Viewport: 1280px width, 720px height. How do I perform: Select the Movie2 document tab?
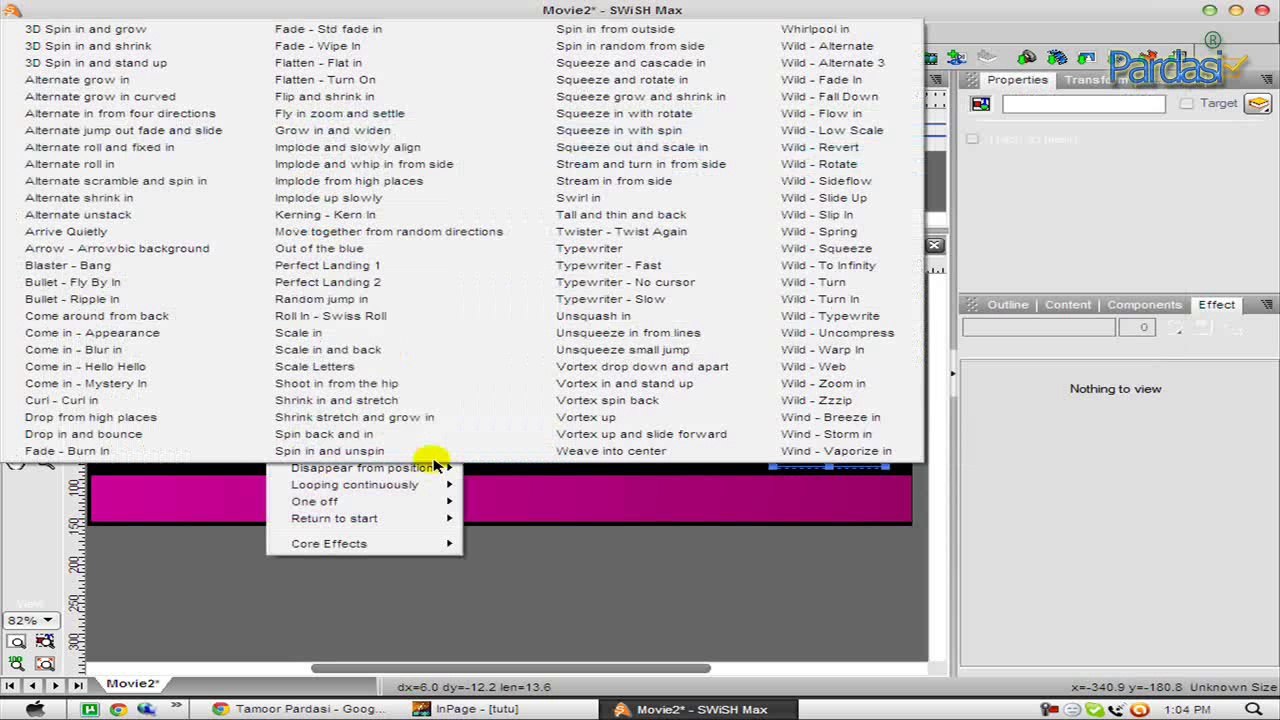pyautogui.click(x=132, y=684)
